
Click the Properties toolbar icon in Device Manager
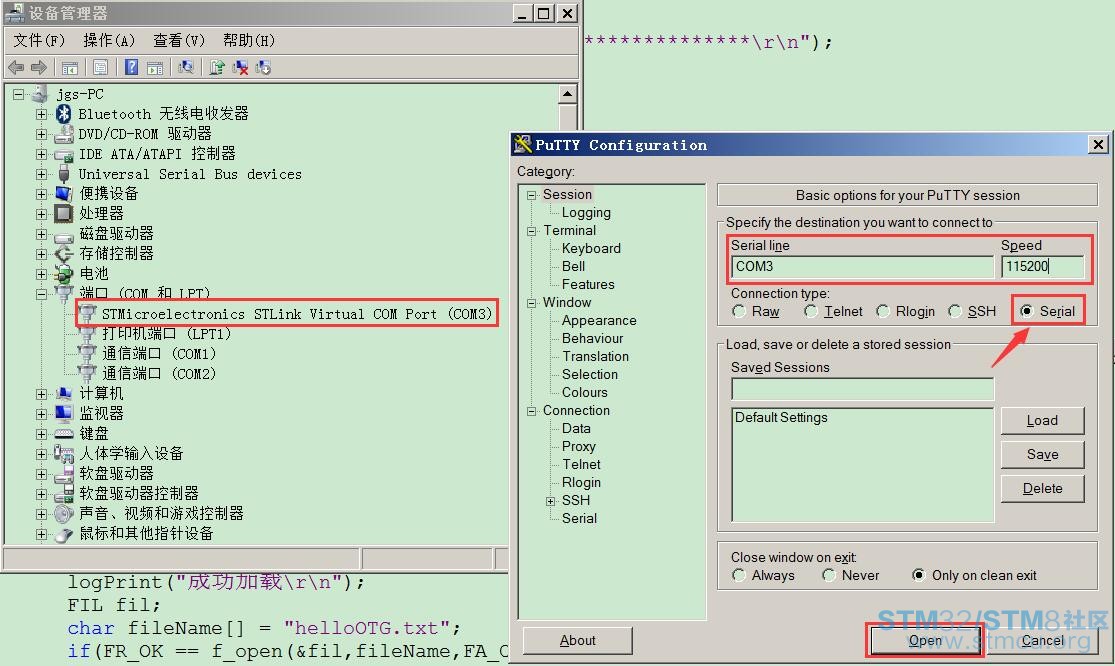tap(100, 68)
